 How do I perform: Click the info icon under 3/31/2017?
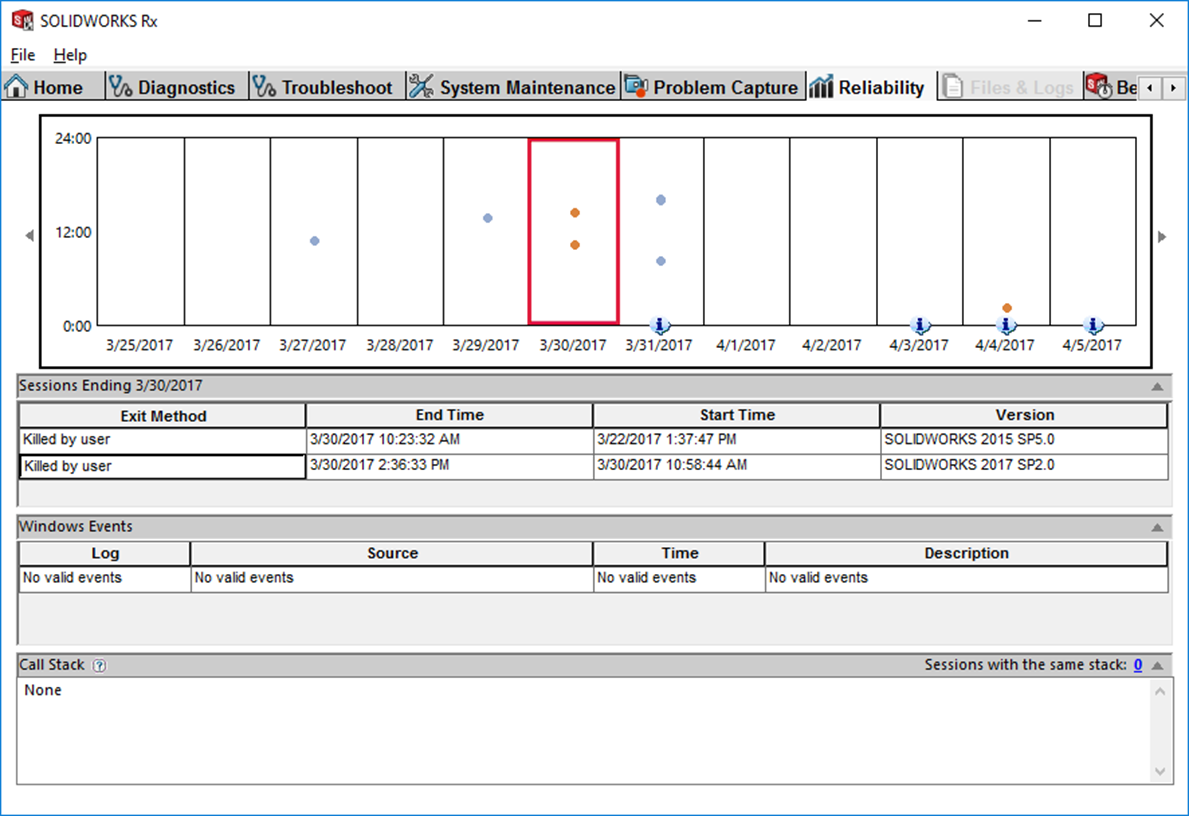tap(659, 325)
